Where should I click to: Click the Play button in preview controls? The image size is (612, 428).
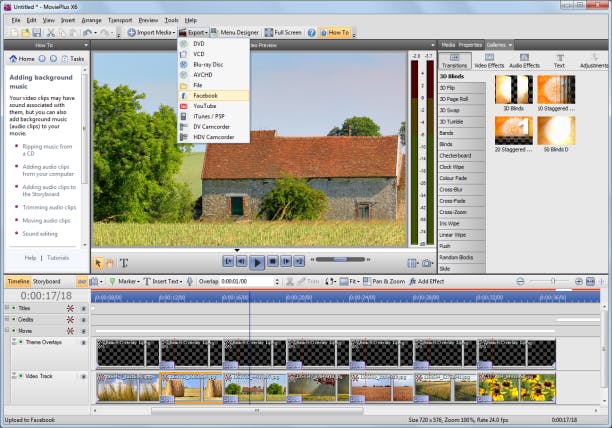click(257, 261)
